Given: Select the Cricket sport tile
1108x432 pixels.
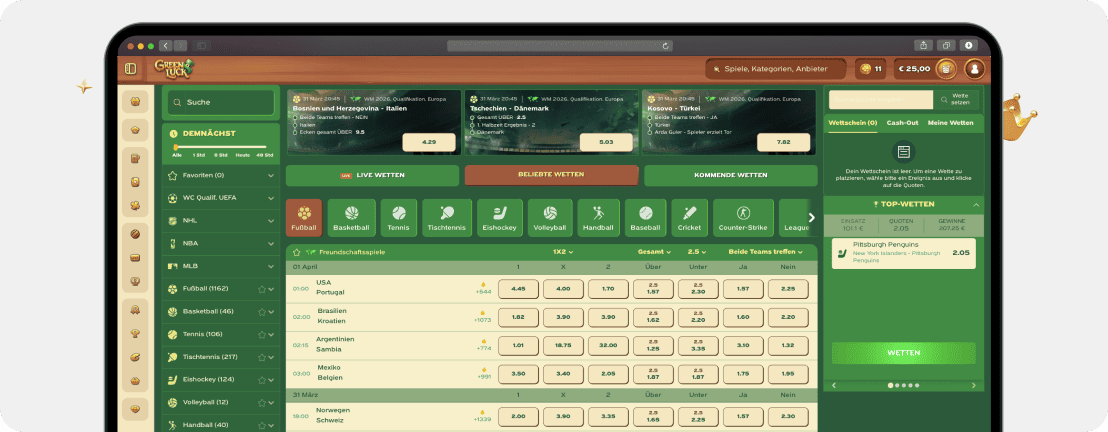Looking at the screenshot, I should pyautogui.click(x=690, y=218).
